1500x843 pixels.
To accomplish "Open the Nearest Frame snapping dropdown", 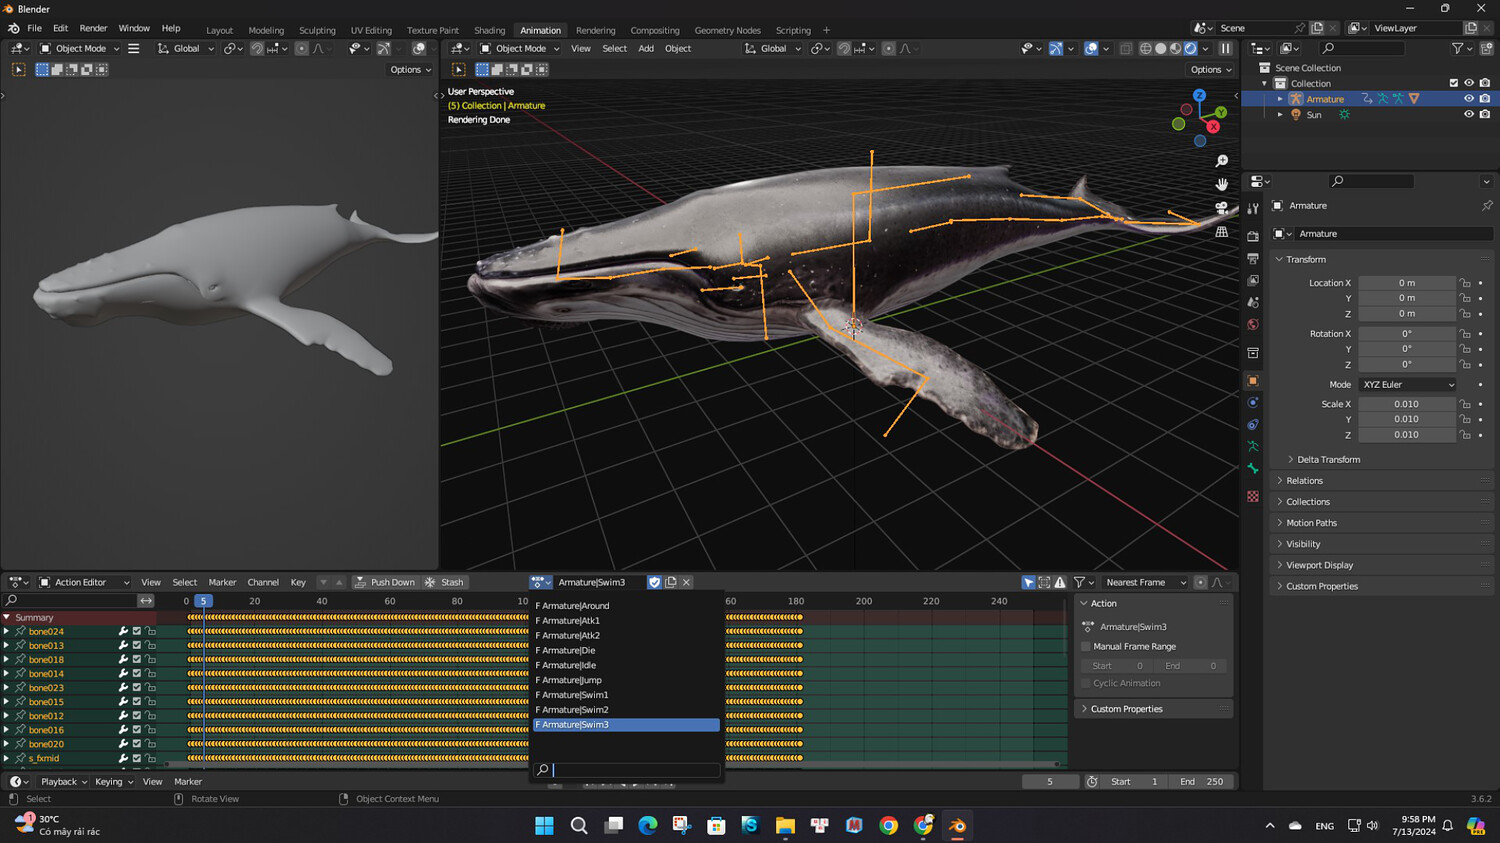I will click(x=1144, y=582).
